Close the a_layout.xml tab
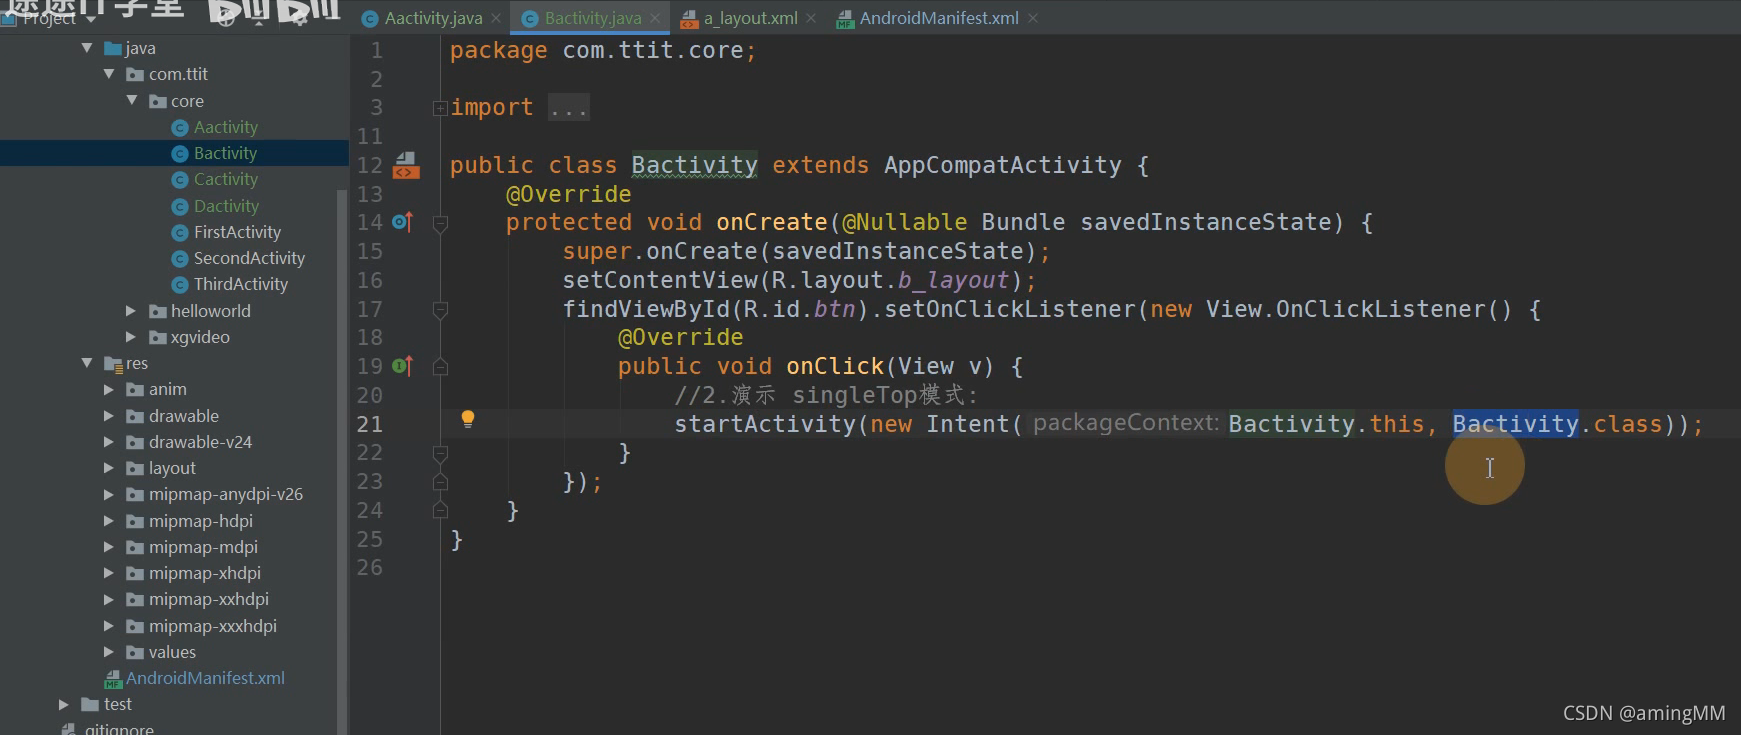Viewport: 1741px width, 735px height. click(x=811, y=18)
